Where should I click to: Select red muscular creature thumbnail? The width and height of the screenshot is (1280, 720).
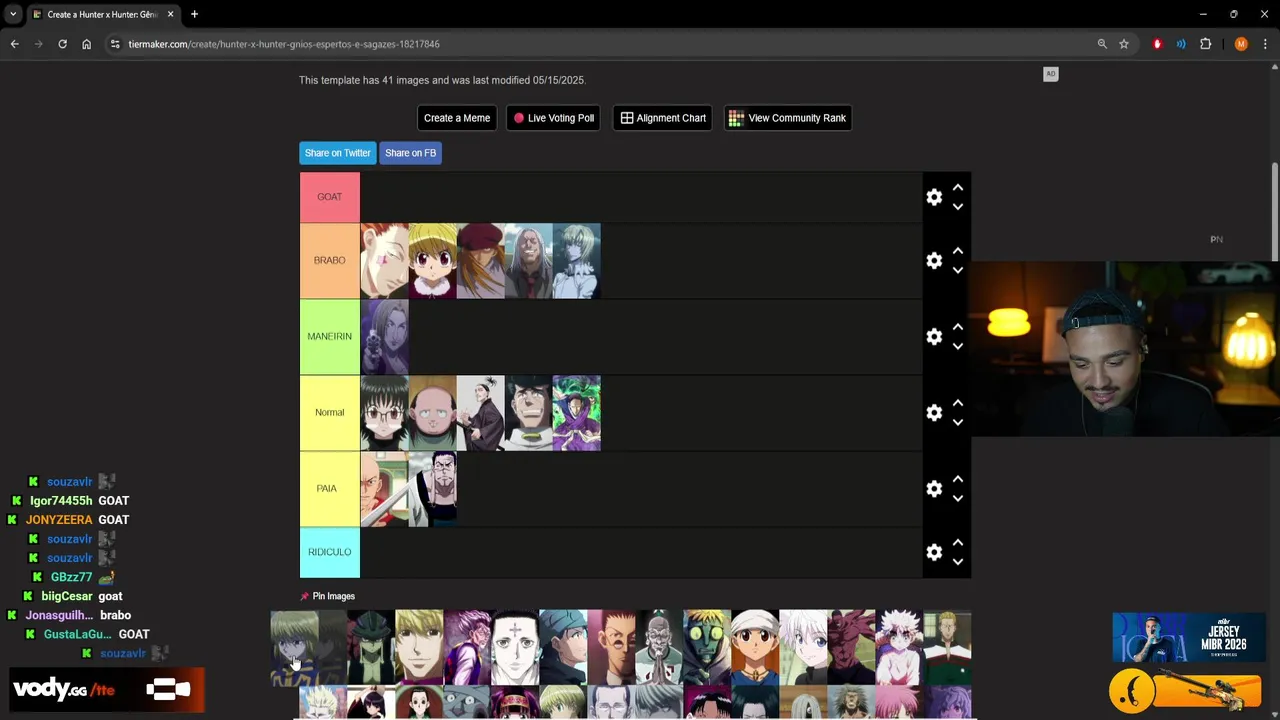[x=851, y=647]
